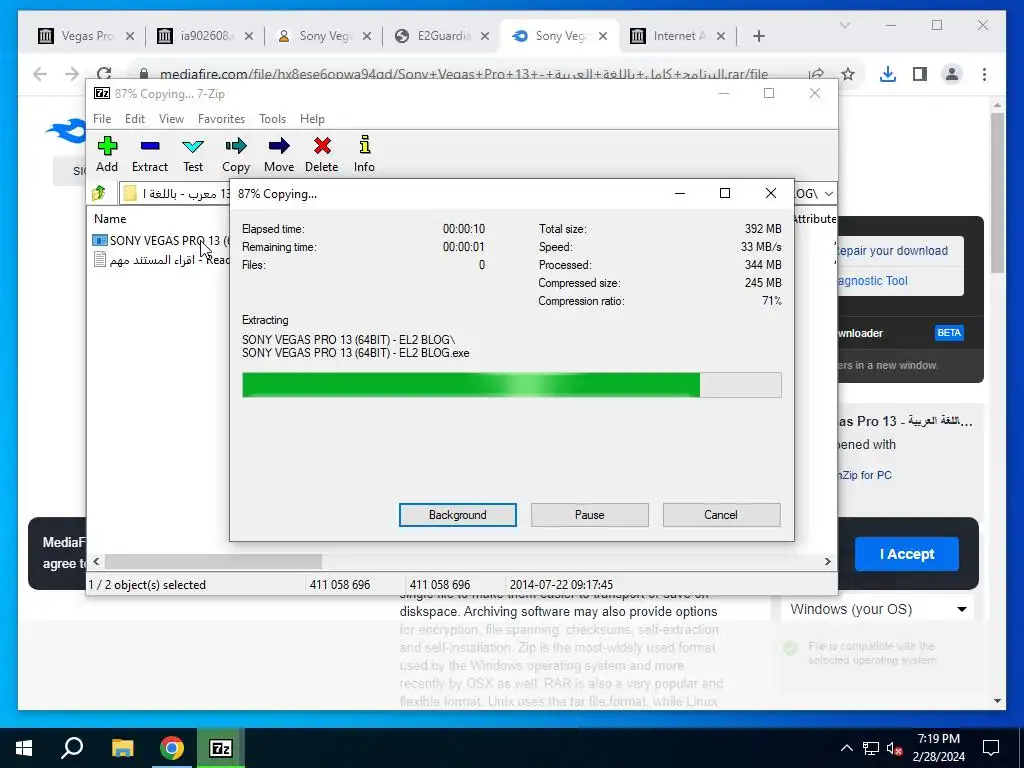Switch to the ia902608 browser tab
The image size is (1024, 768).
point(206,36)
